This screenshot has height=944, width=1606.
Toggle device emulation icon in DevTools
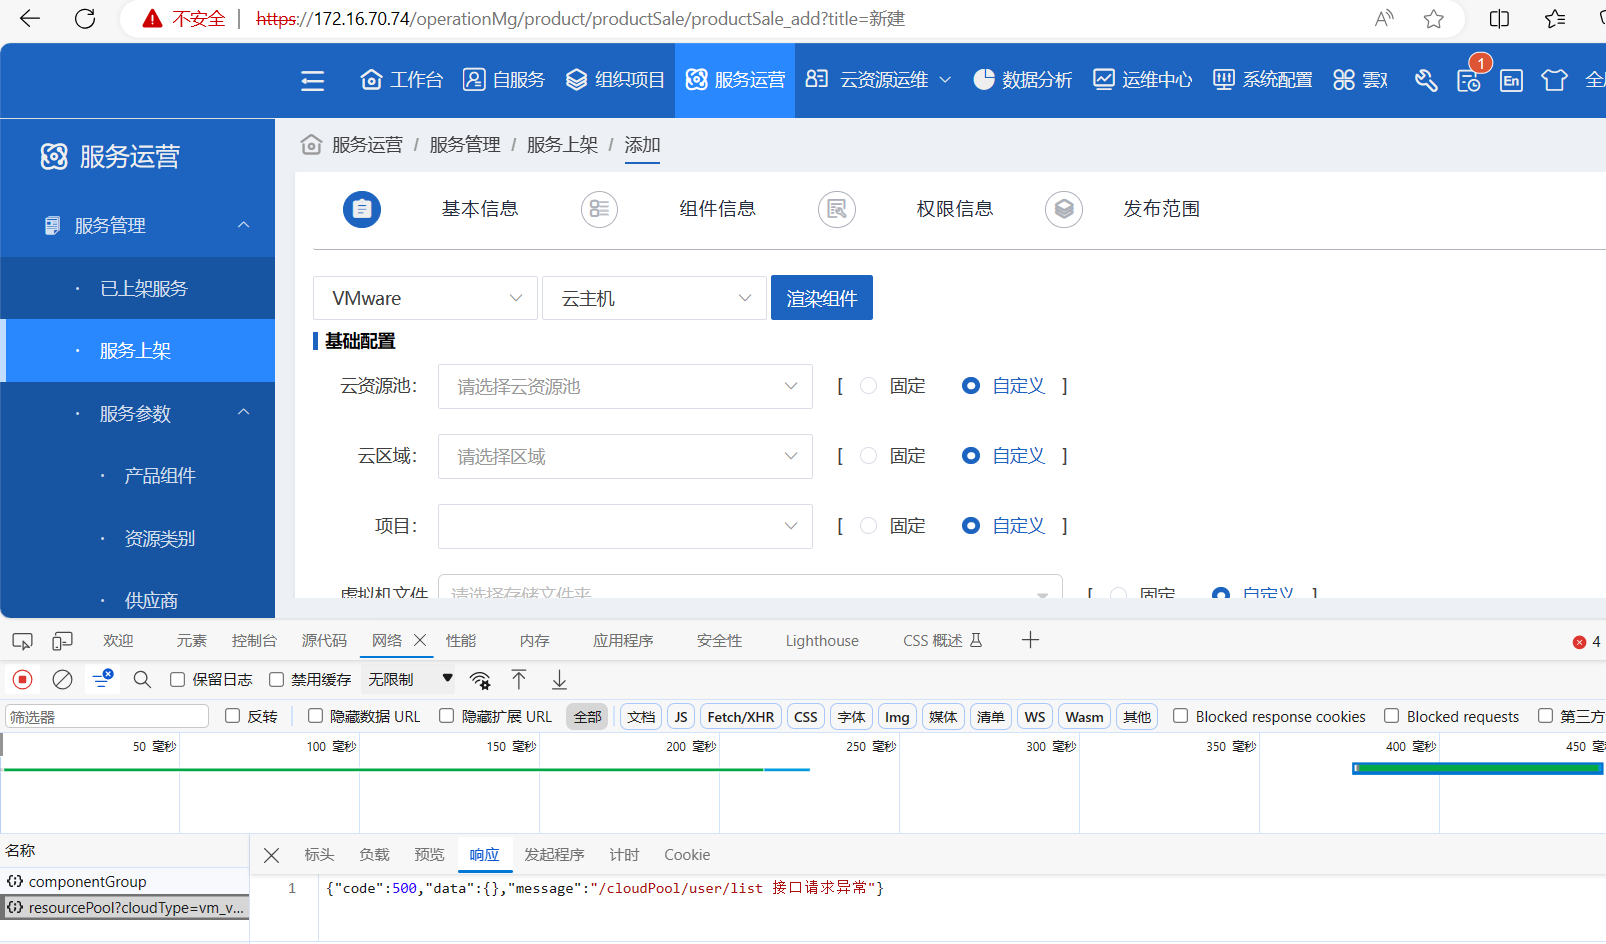(x=63, y=641)
